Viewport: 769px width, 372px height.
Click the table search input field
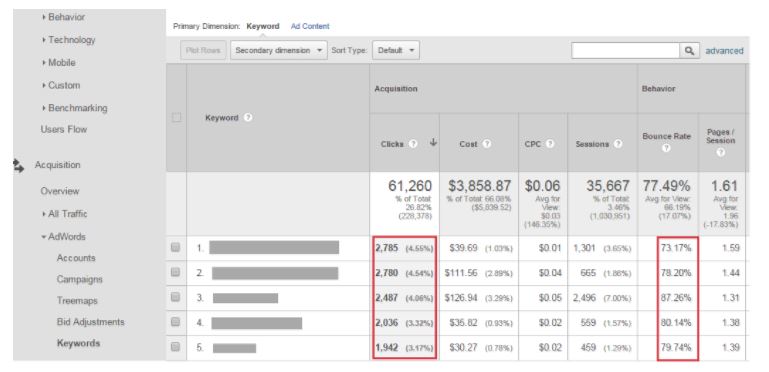coord(625,50)
